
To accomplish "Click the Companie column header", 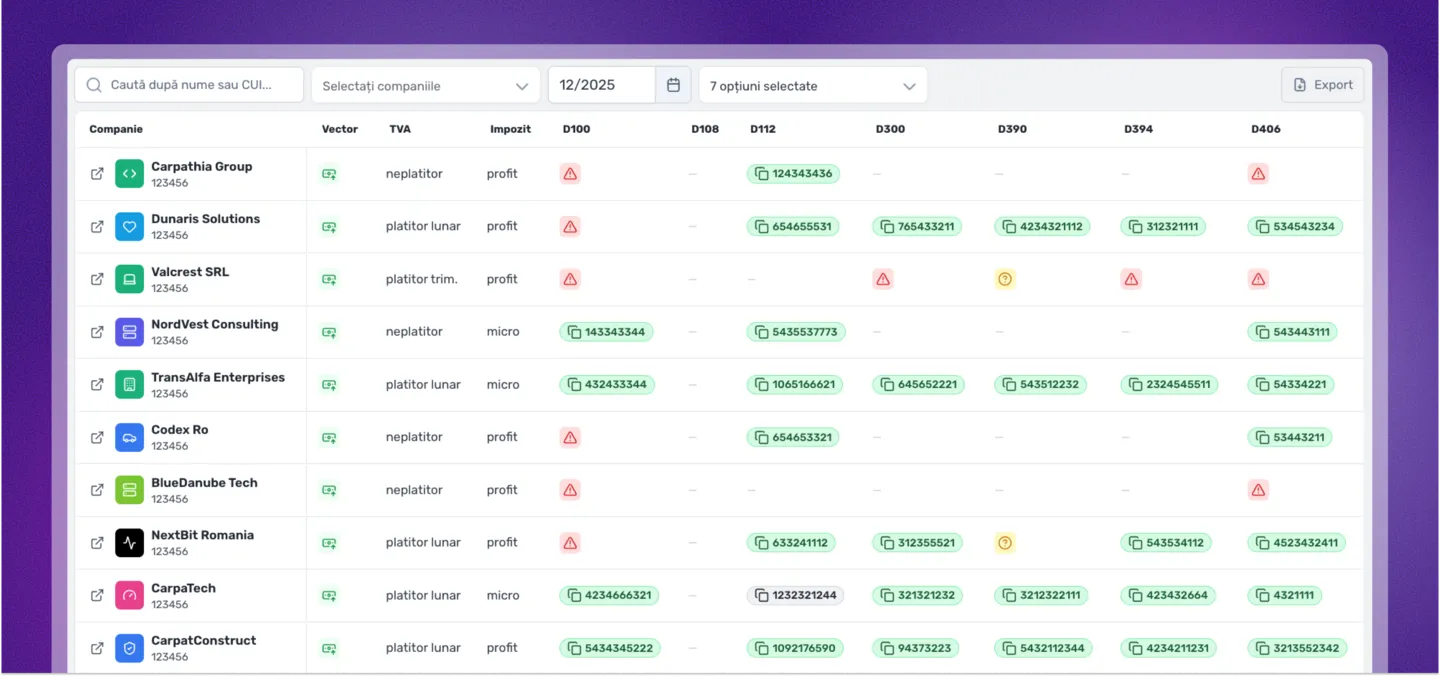I will (x=116, y=129).
